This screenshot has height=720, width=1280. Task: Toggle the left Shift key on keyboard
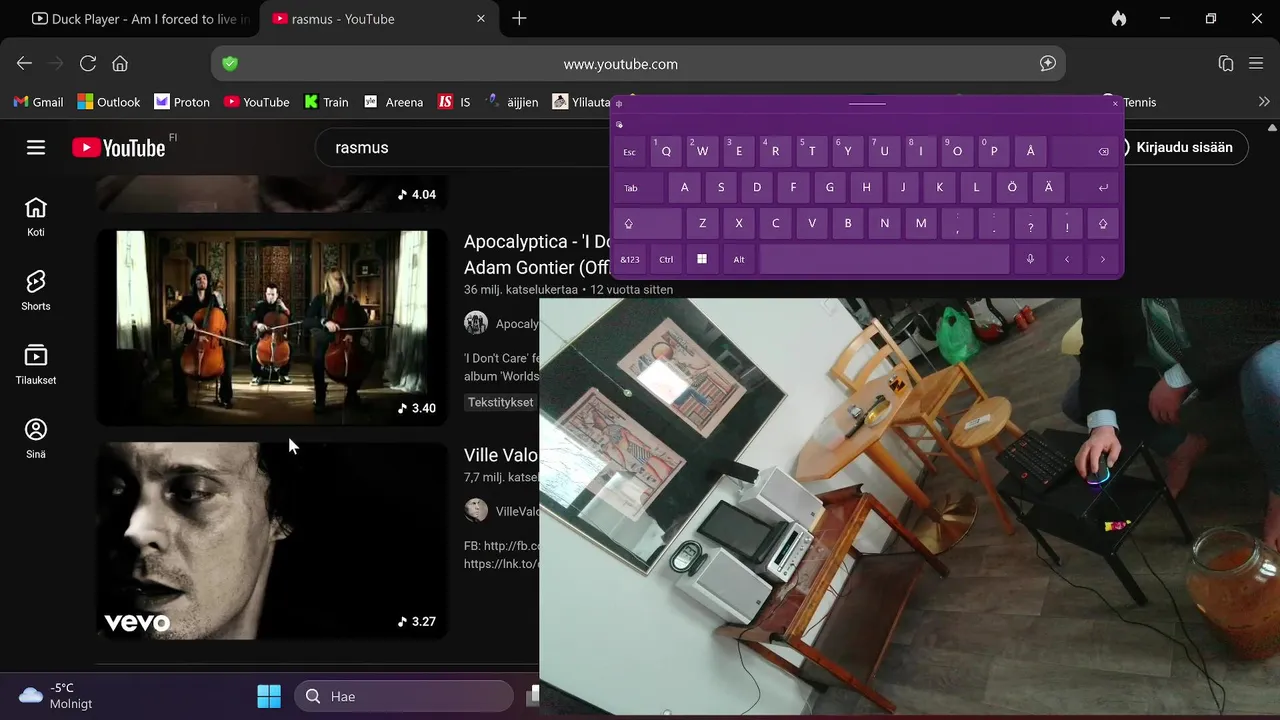(x=647, y=224)
